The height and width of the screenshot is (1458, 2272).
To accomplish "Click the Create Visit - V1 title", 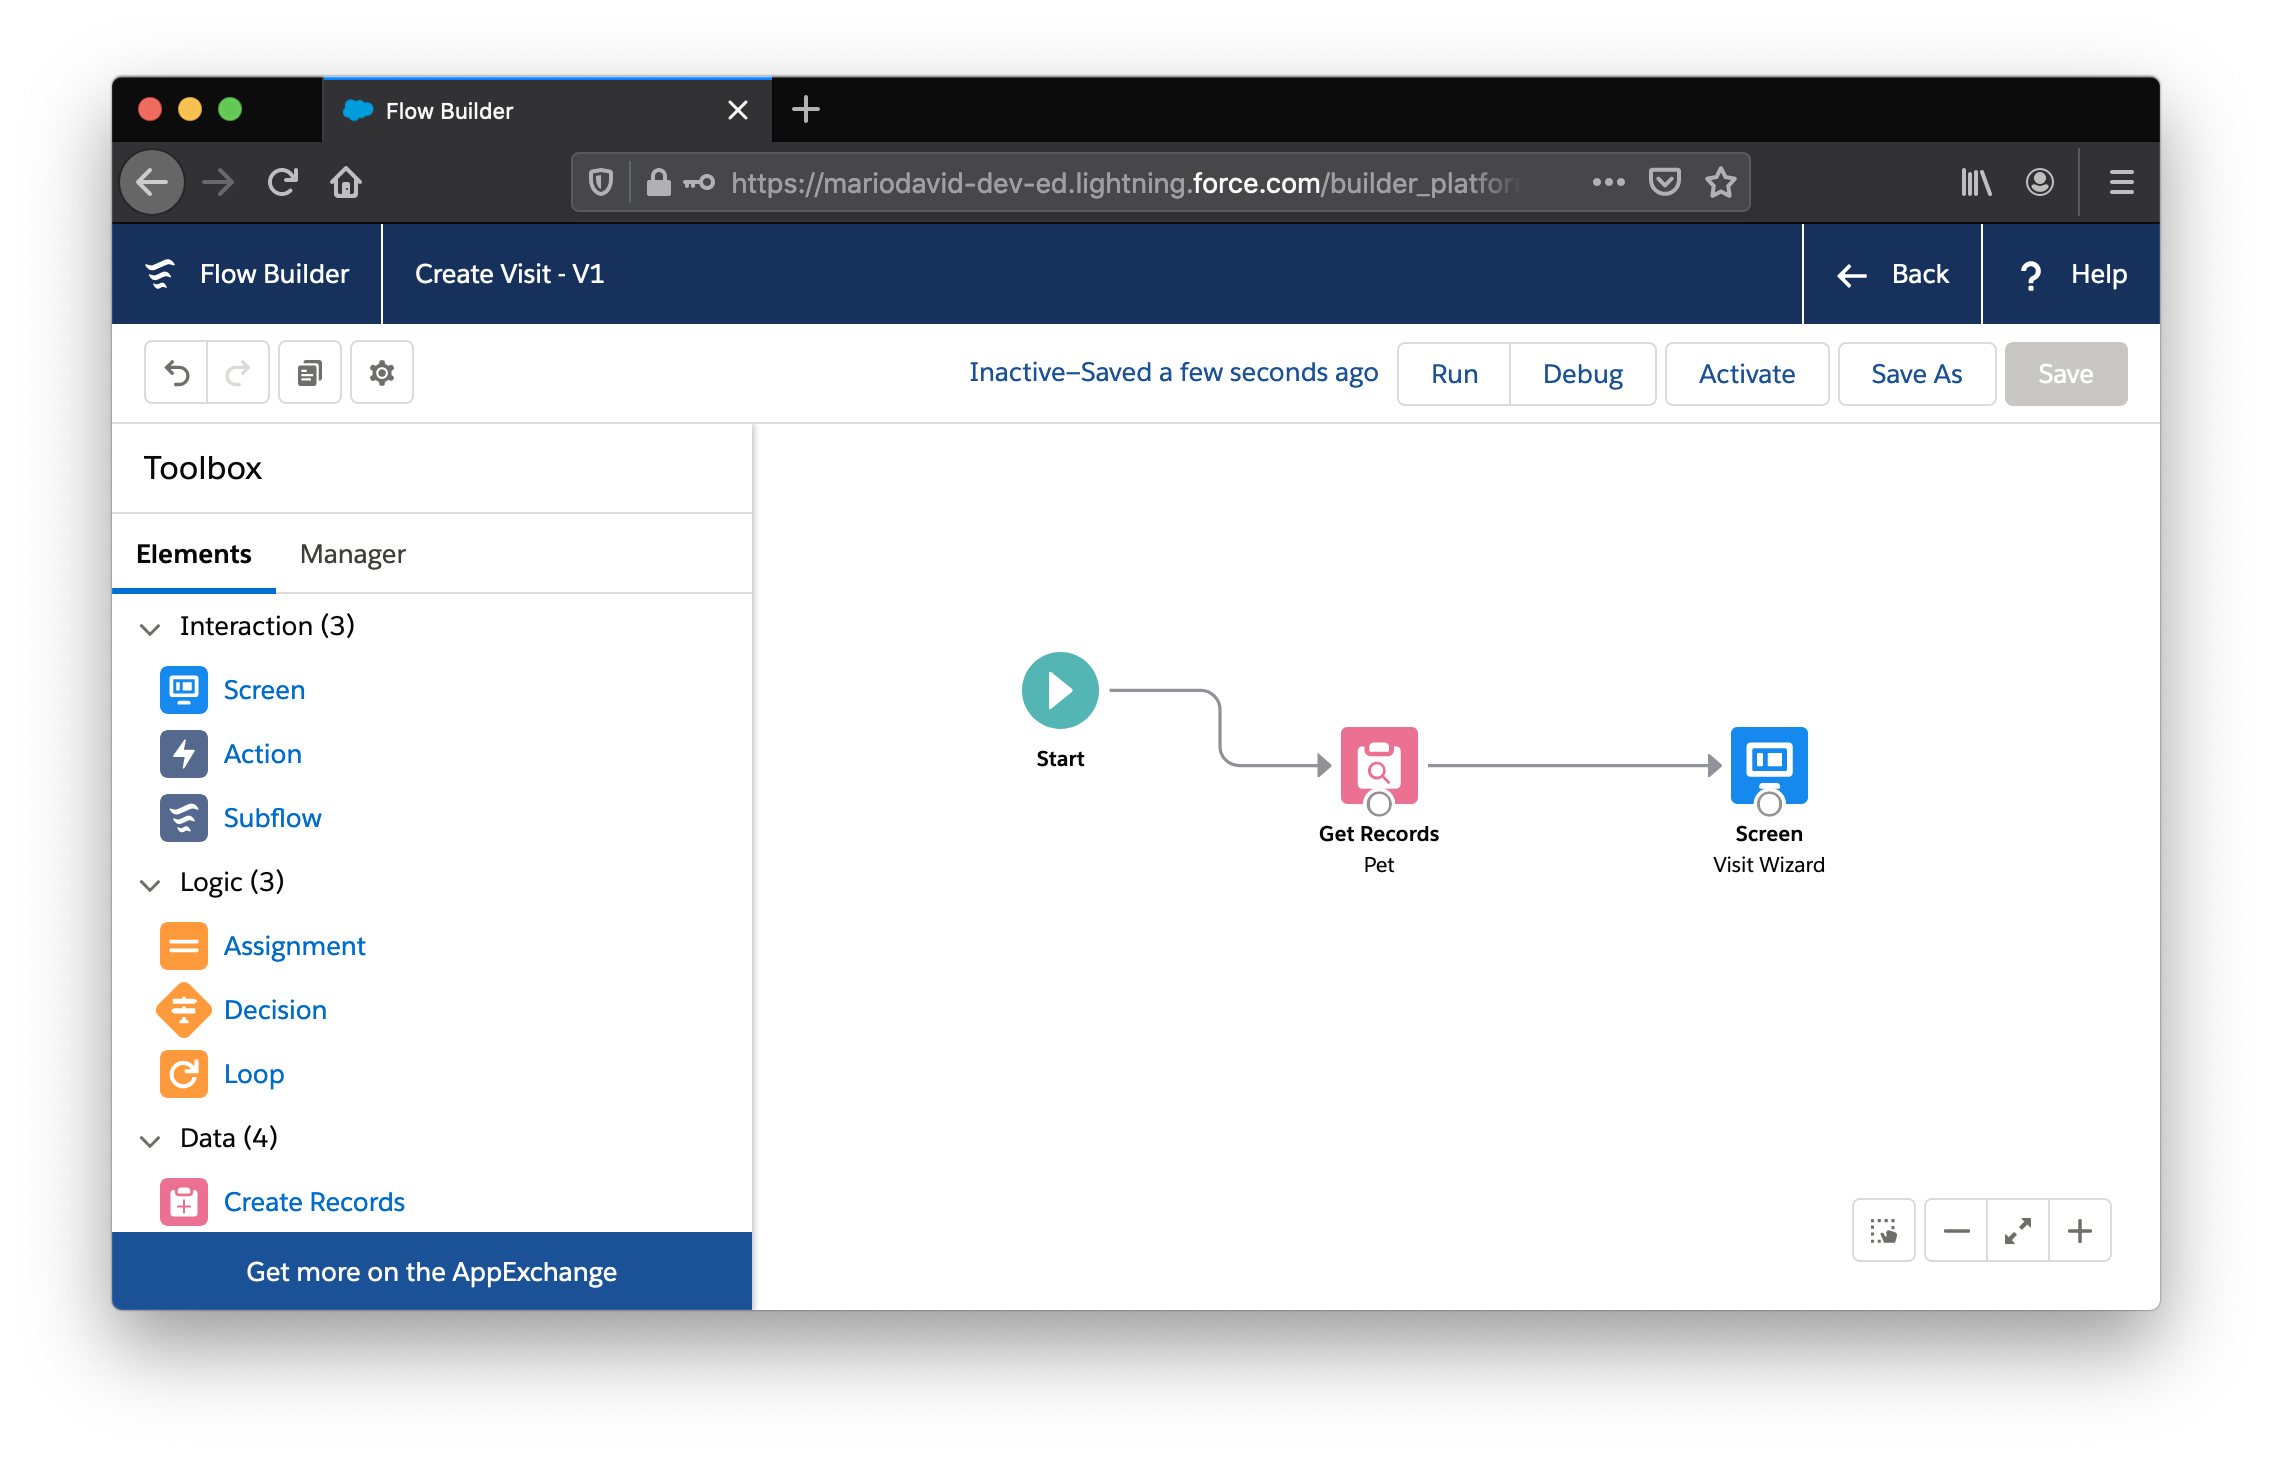I will tap(509, 274).
